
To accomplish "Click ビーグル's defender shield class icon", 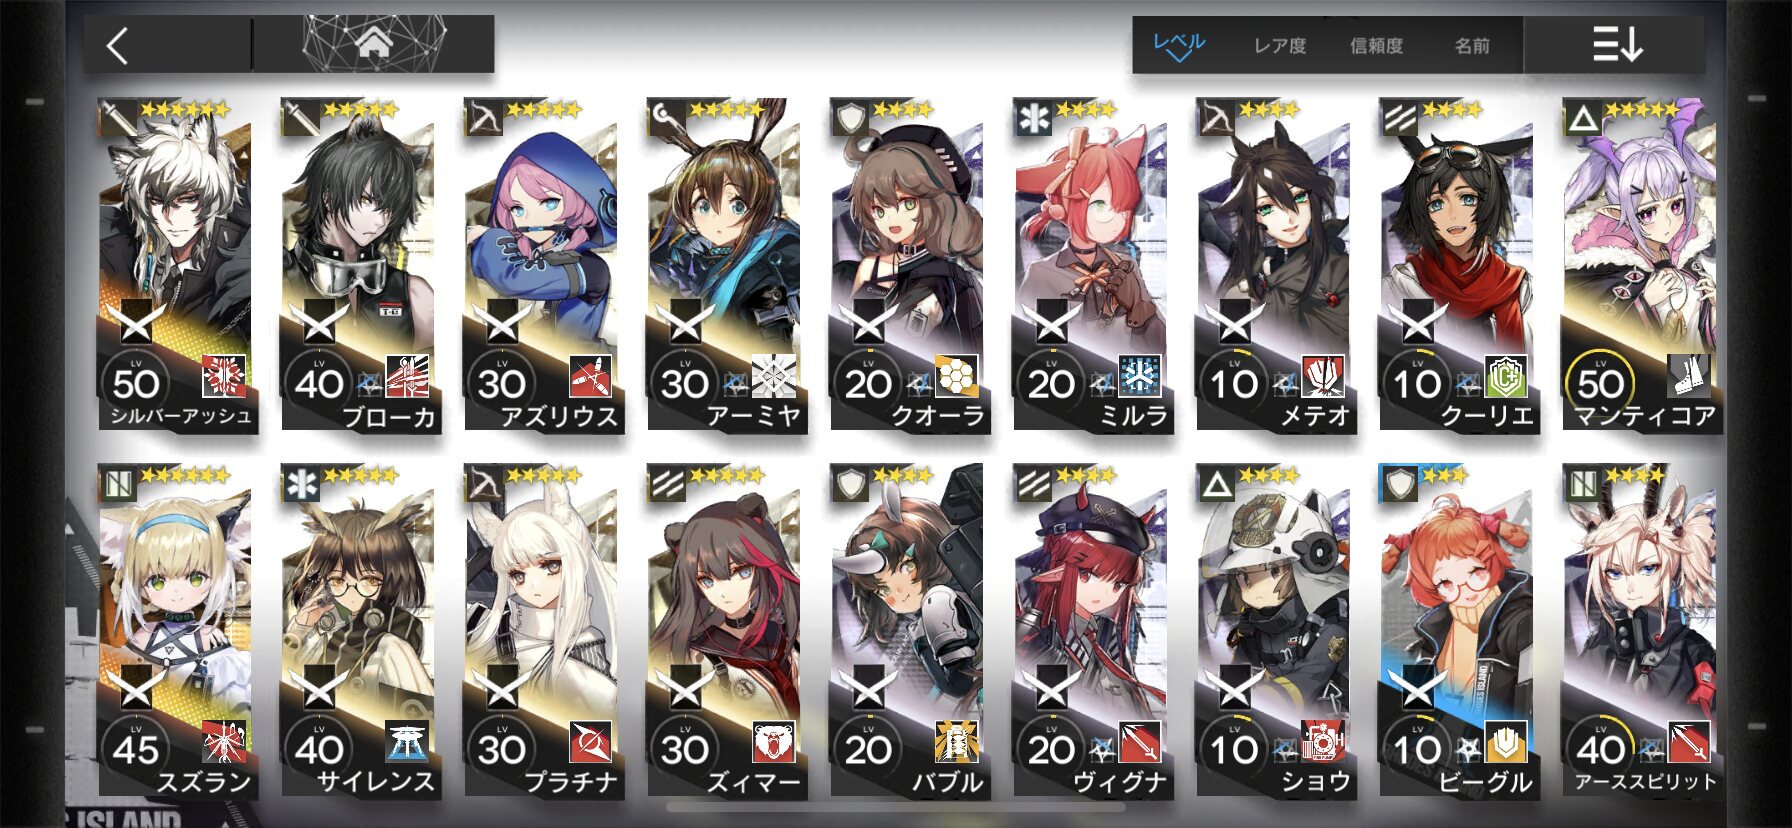I will (1400, 485).
